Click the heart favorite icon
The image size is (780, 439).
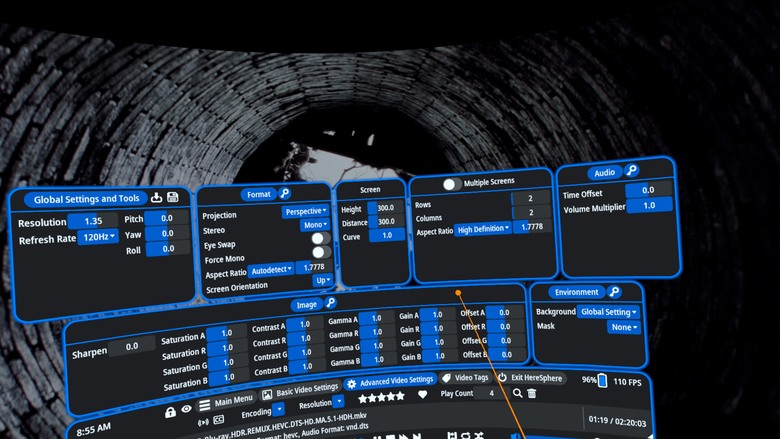tap(422, 394)
